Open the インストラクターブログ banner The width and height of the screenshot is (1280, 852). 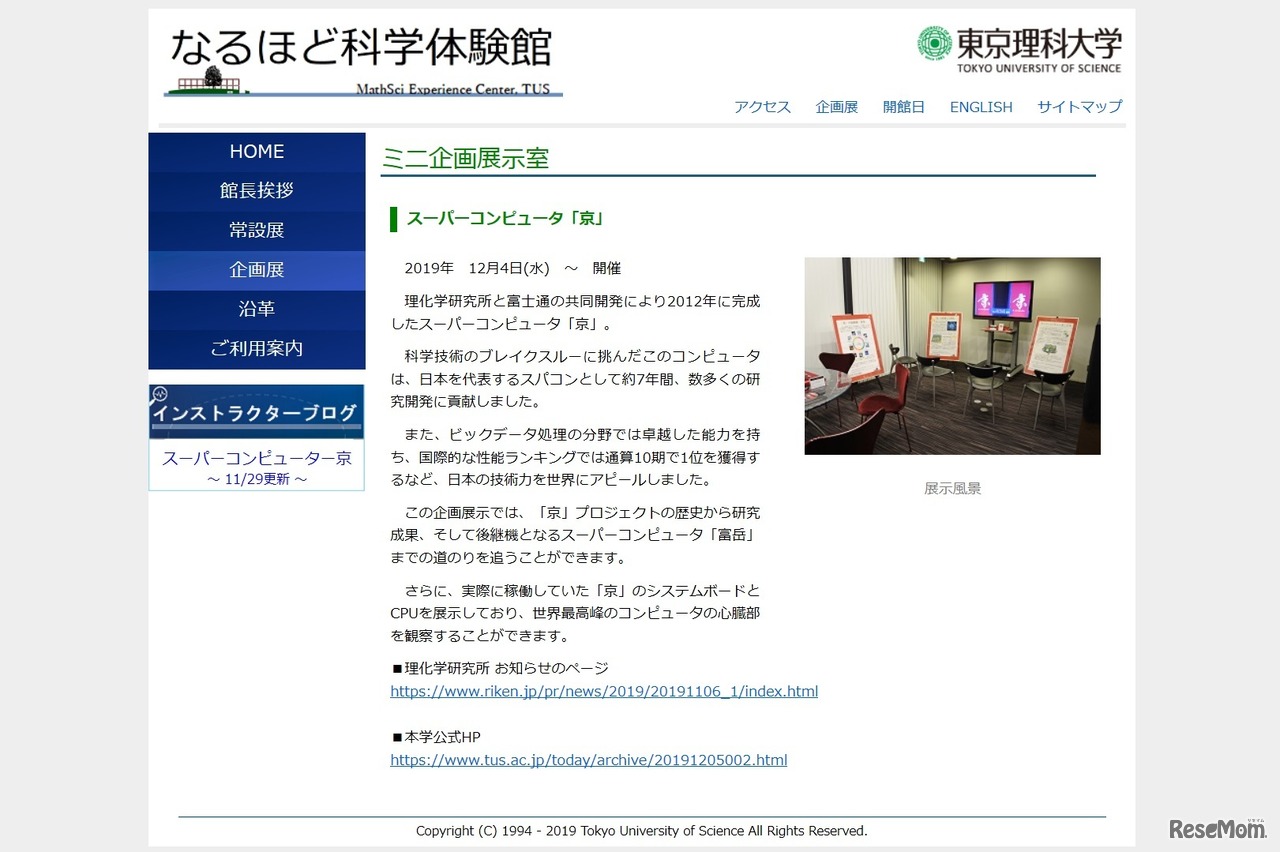click(x=257, y=412)
